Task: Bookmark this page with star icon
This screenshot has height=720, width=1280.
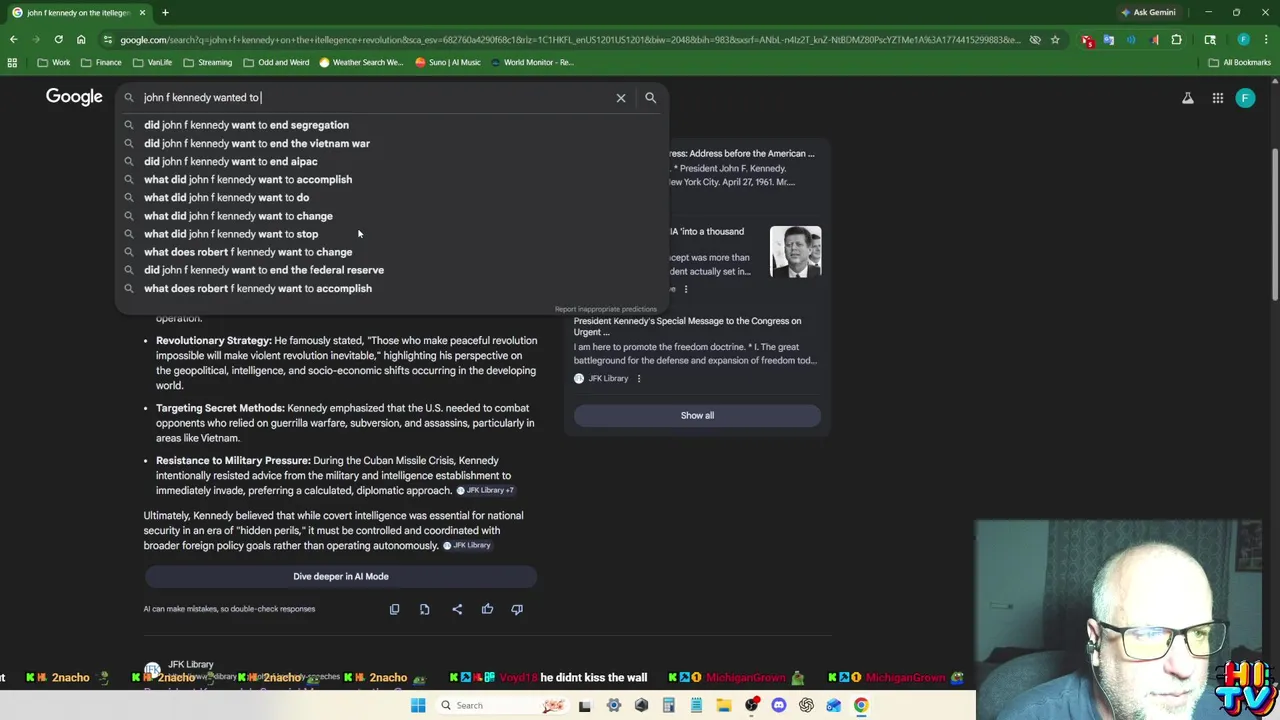Action: [1055, 40]
